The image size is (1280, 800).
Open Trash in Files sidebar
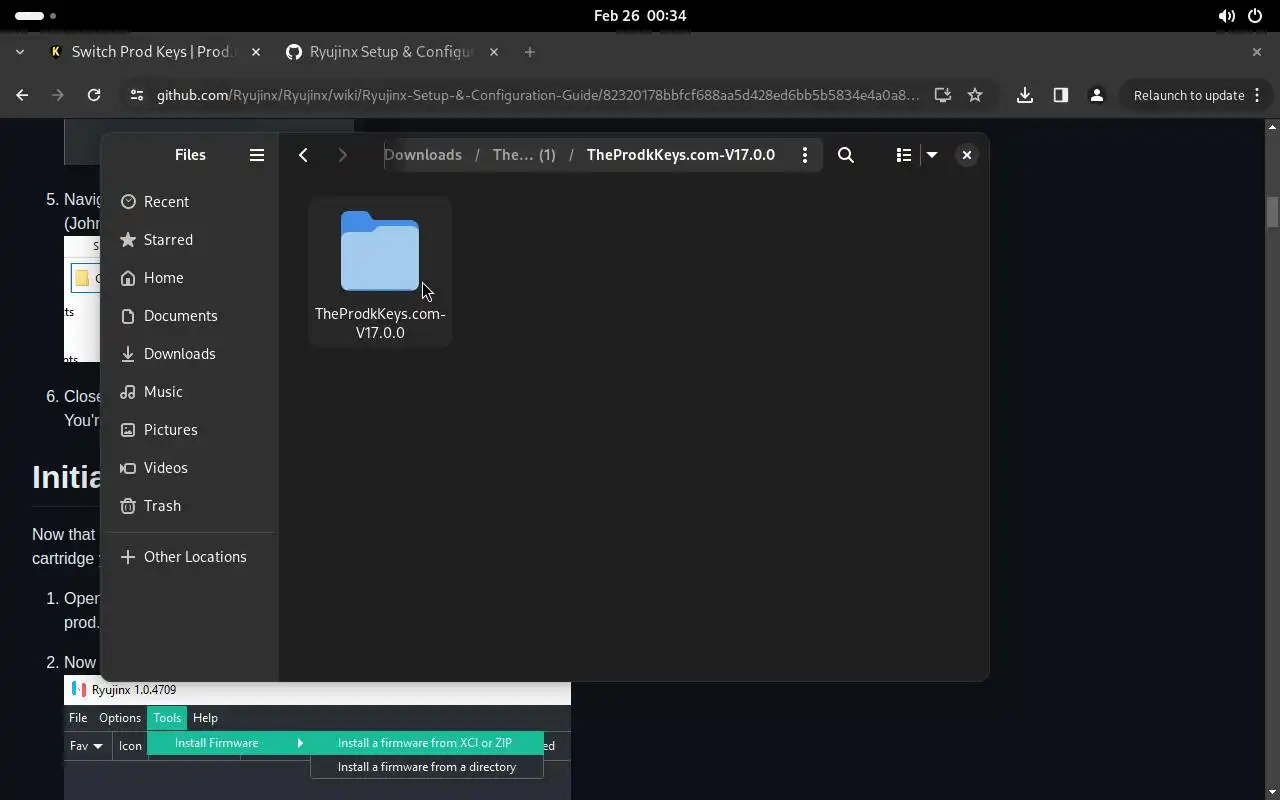point(190,506)
